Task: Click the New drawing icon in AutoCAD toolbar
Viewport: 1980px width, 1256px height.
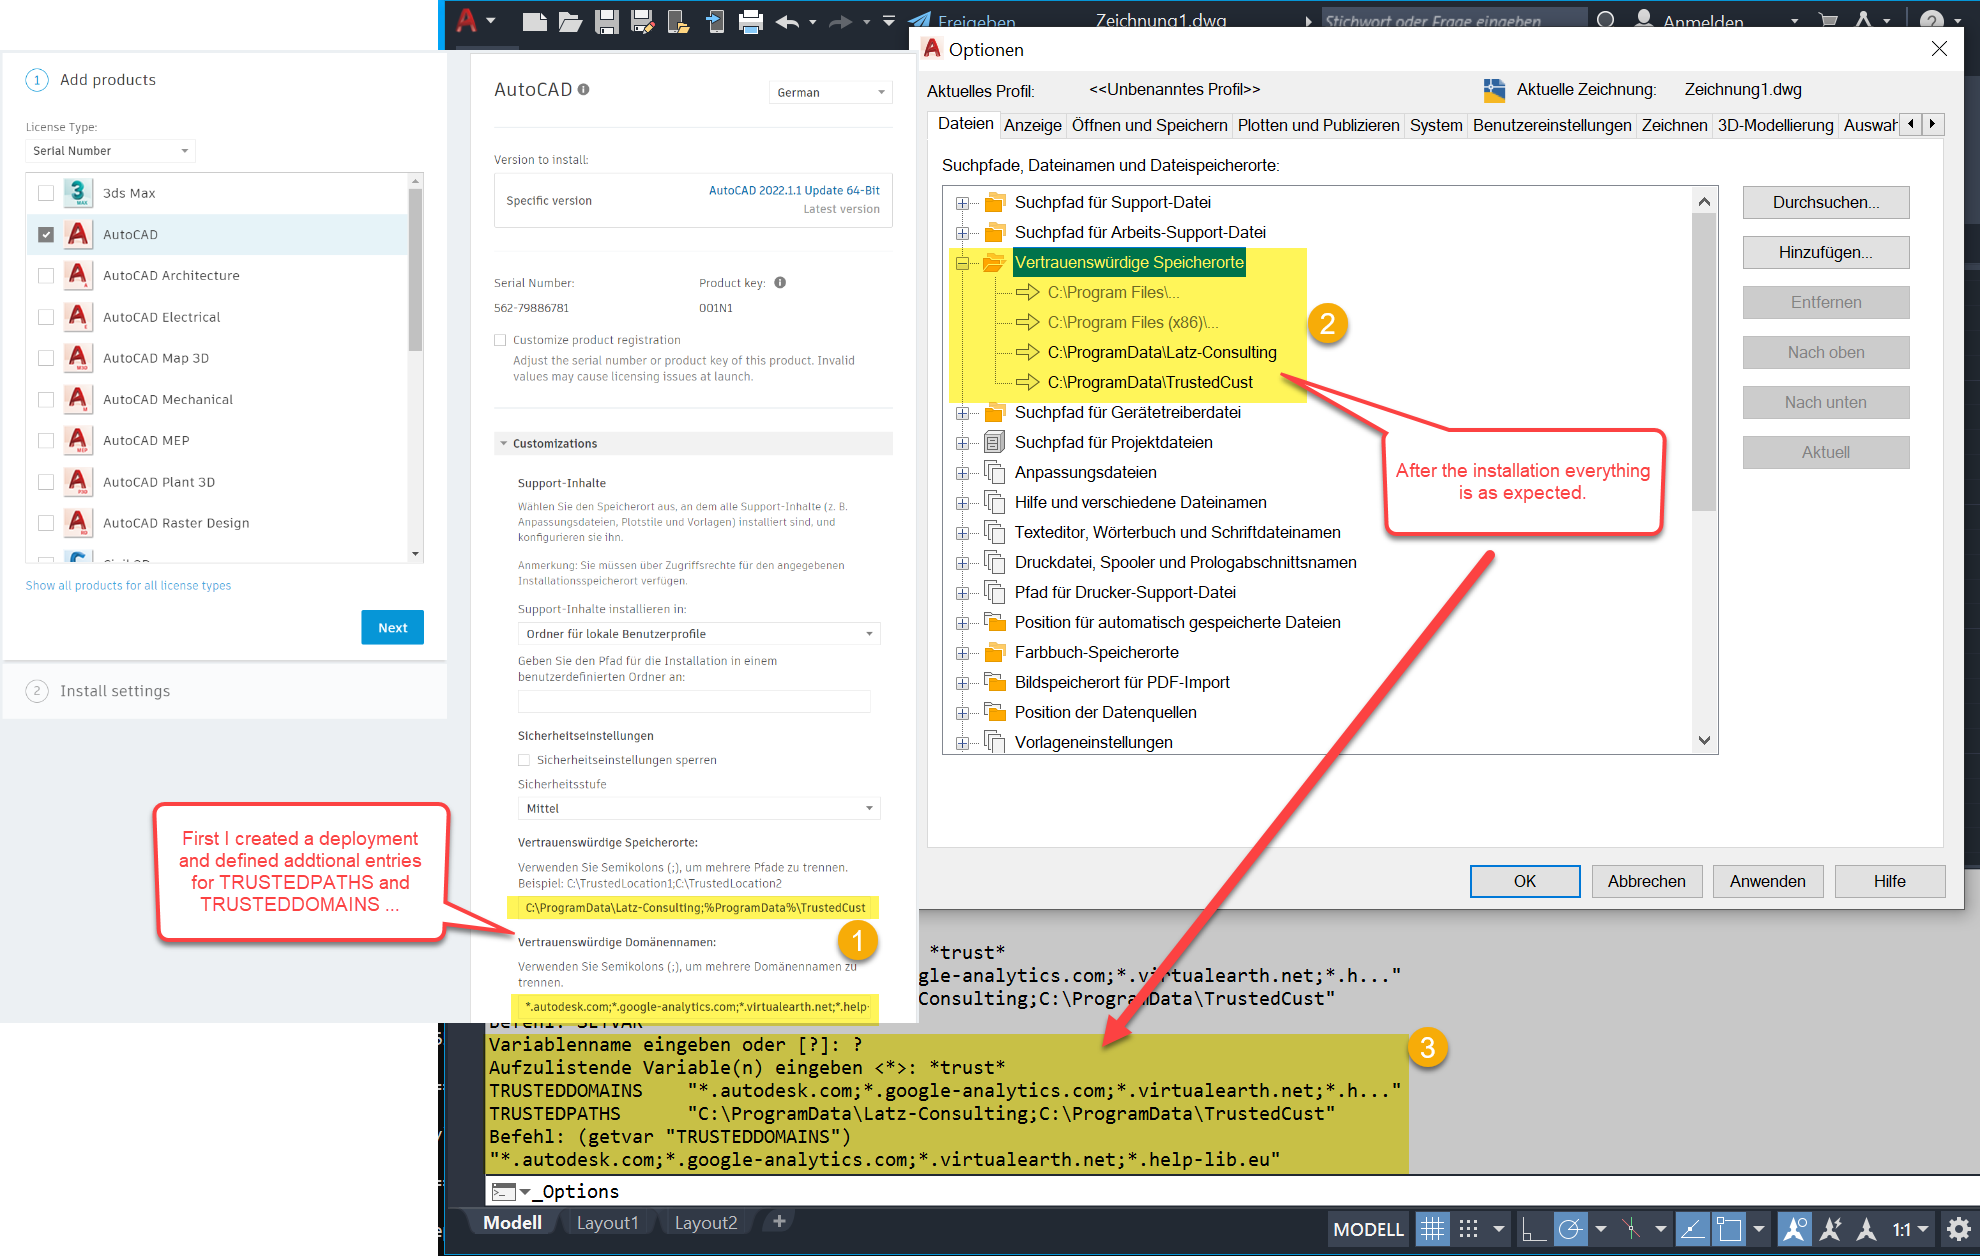Action: (x=535, y=21)
